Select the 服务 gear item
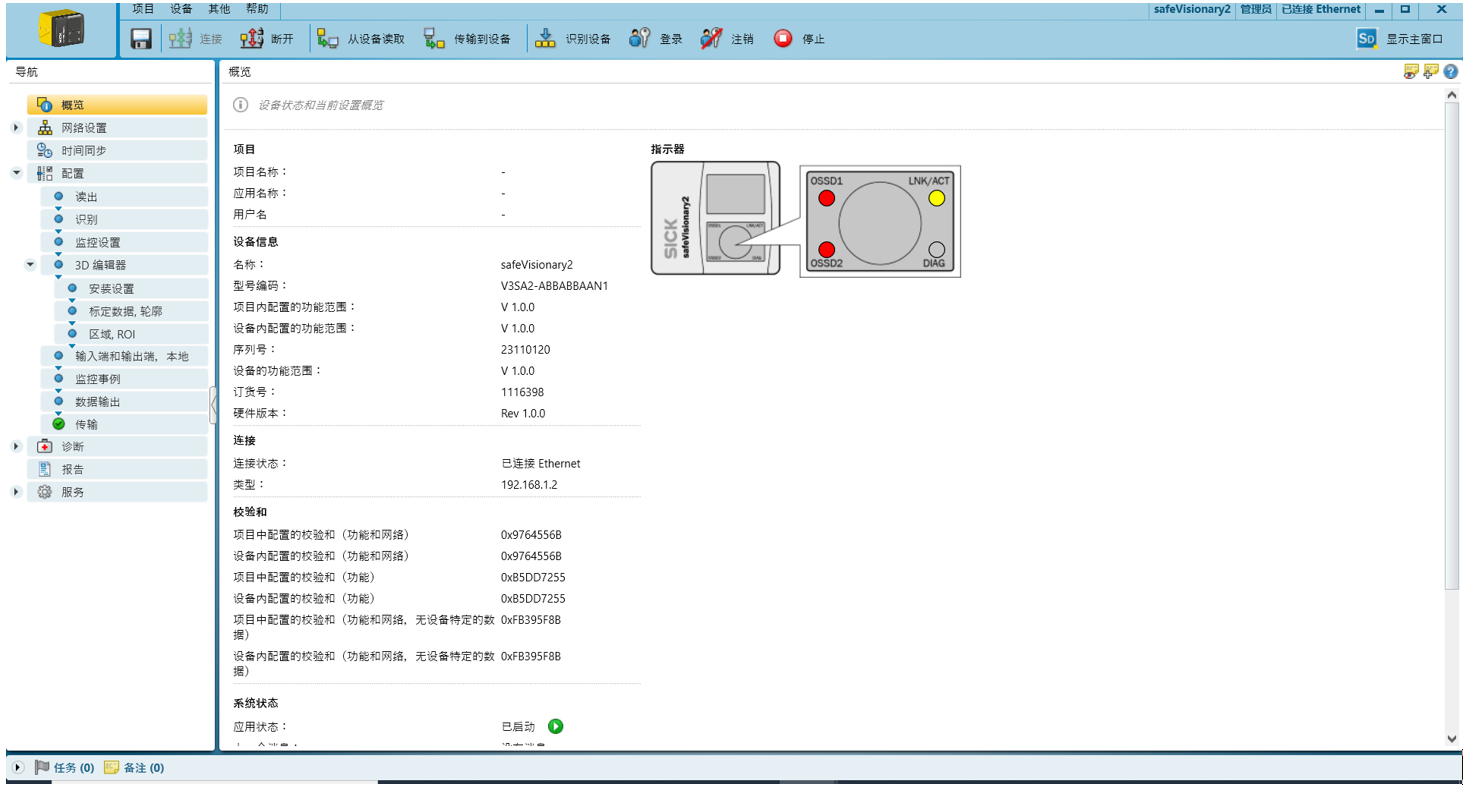This screenshot has width=1468, height=789. [x=117, y=492]
